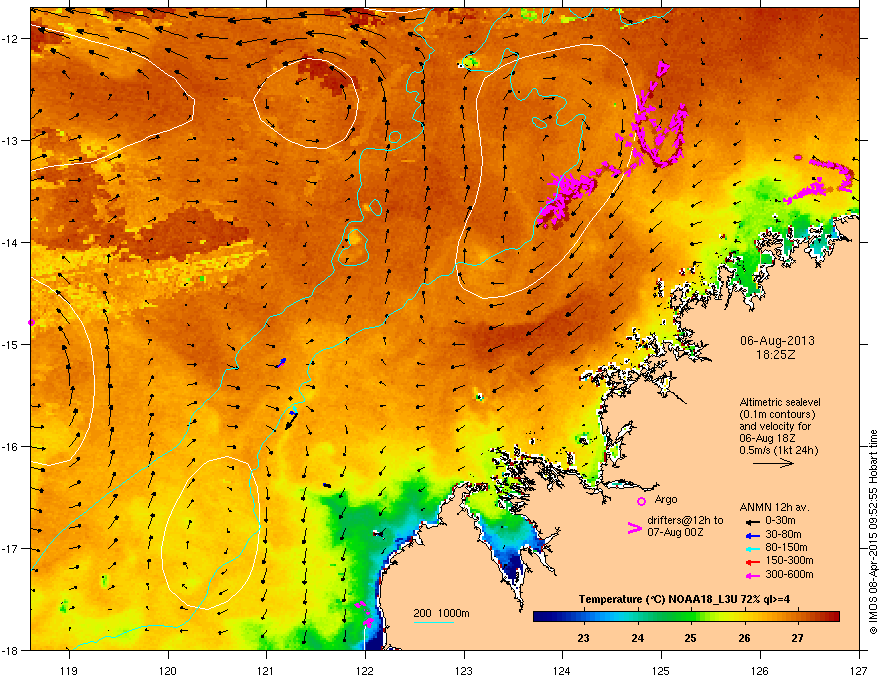Image resolution: width=880 pixels, height=680 pixels.
Task: Click the '07-Aug 00Z' legend text
Action: coord(675,532)
